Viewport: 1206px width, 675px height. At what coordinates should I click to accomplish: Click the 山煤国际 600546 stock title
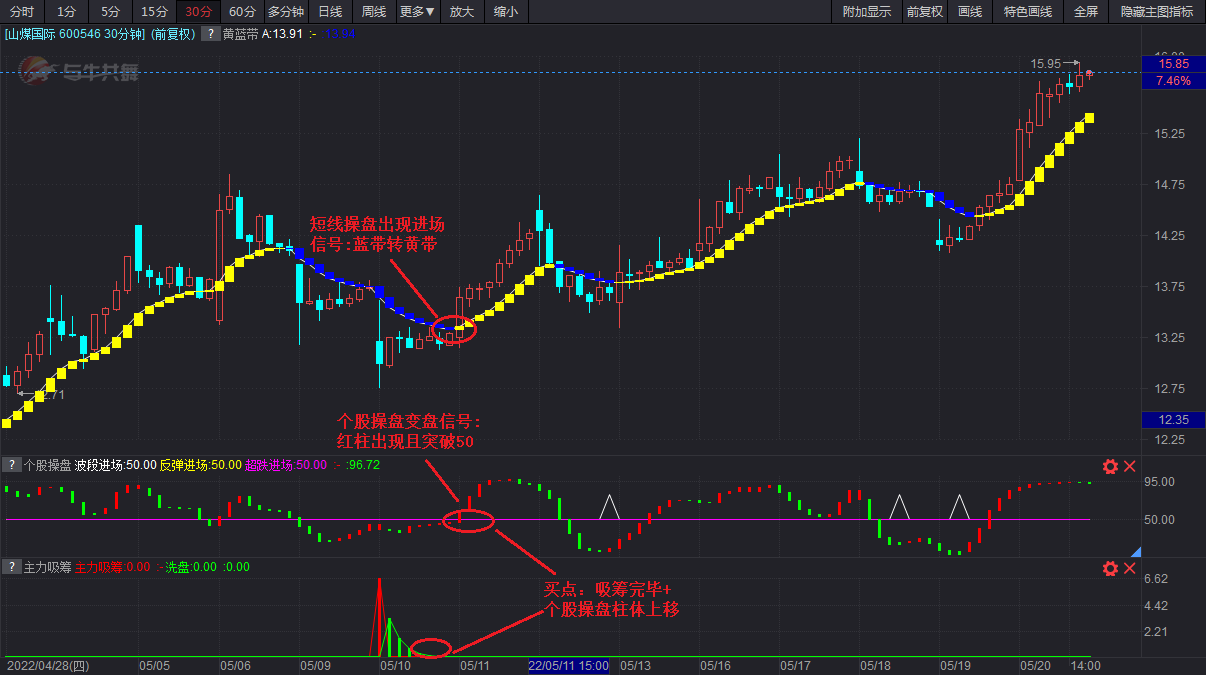click(76, 34)
